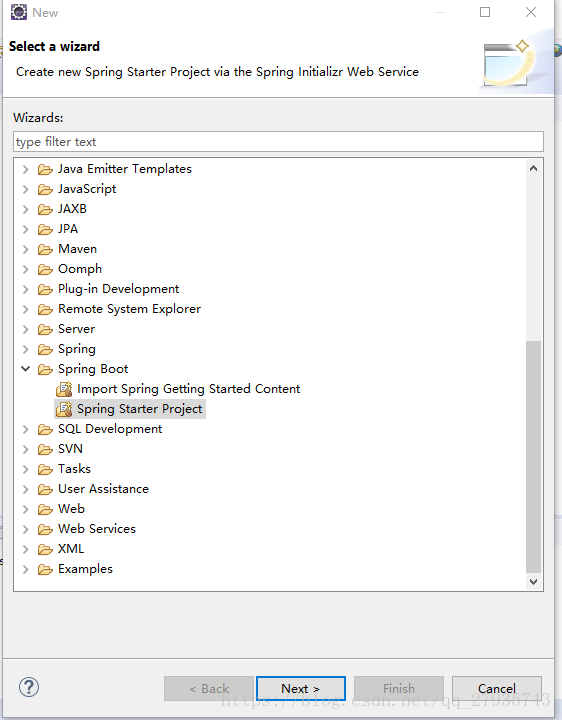Expand the XML tree node
This screenshot has height=720, width=562.
coord(26,550)
